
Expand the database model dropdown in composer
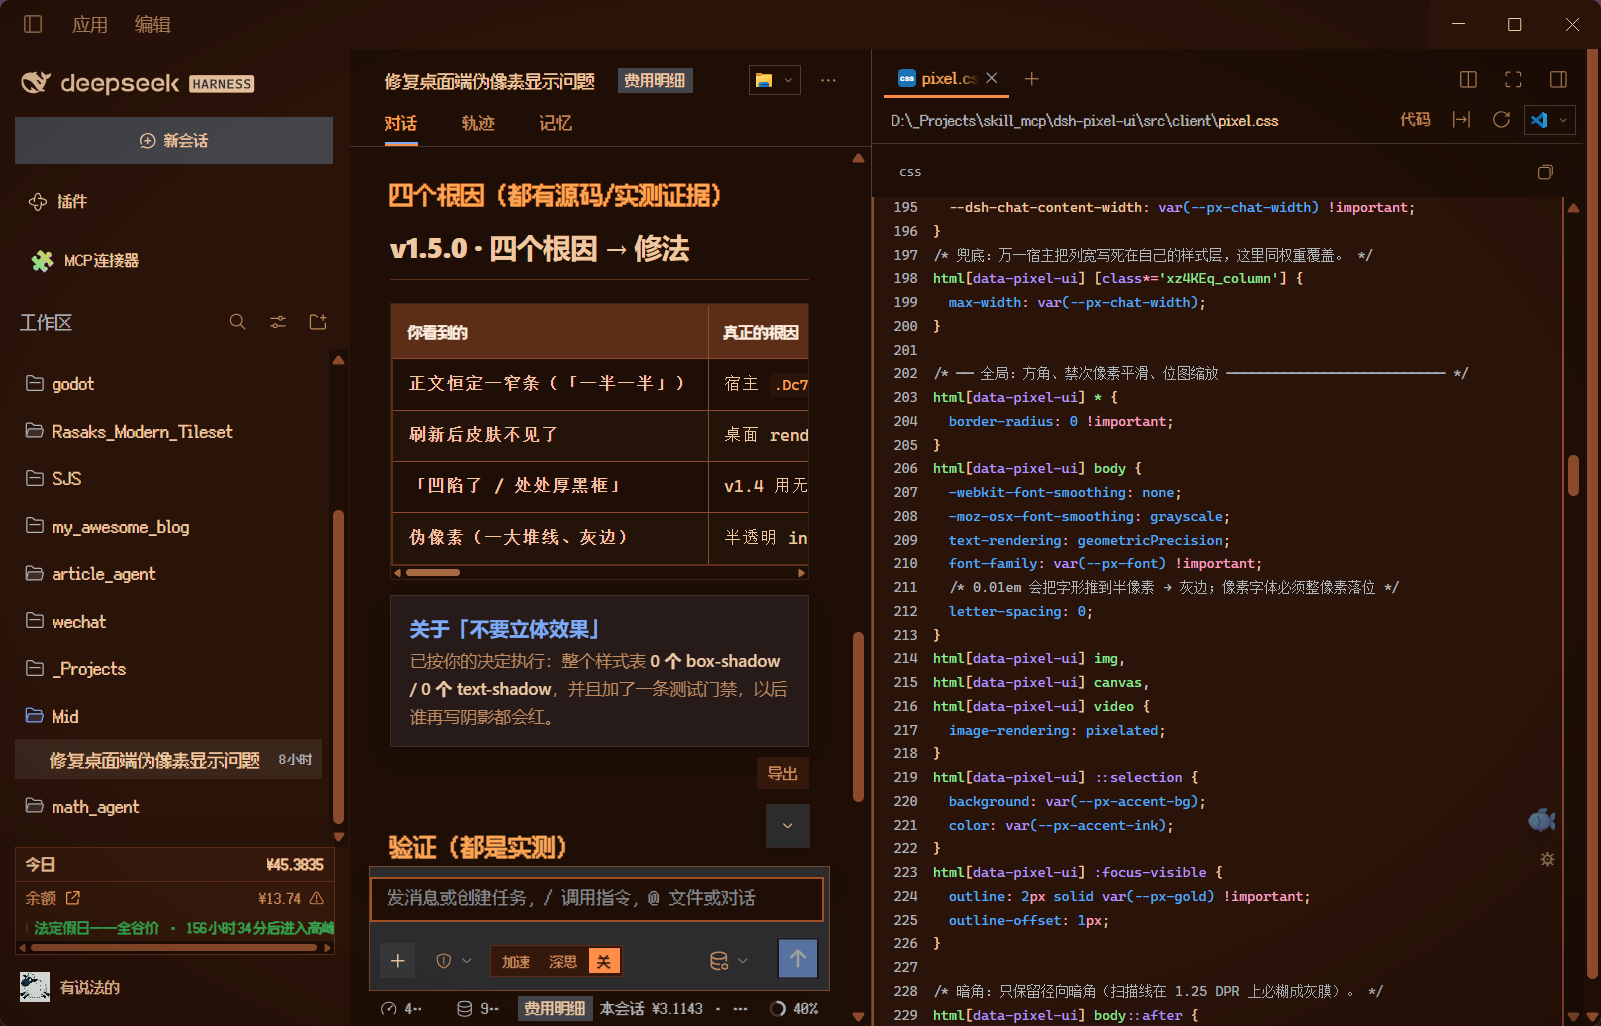tap(729, 961)
